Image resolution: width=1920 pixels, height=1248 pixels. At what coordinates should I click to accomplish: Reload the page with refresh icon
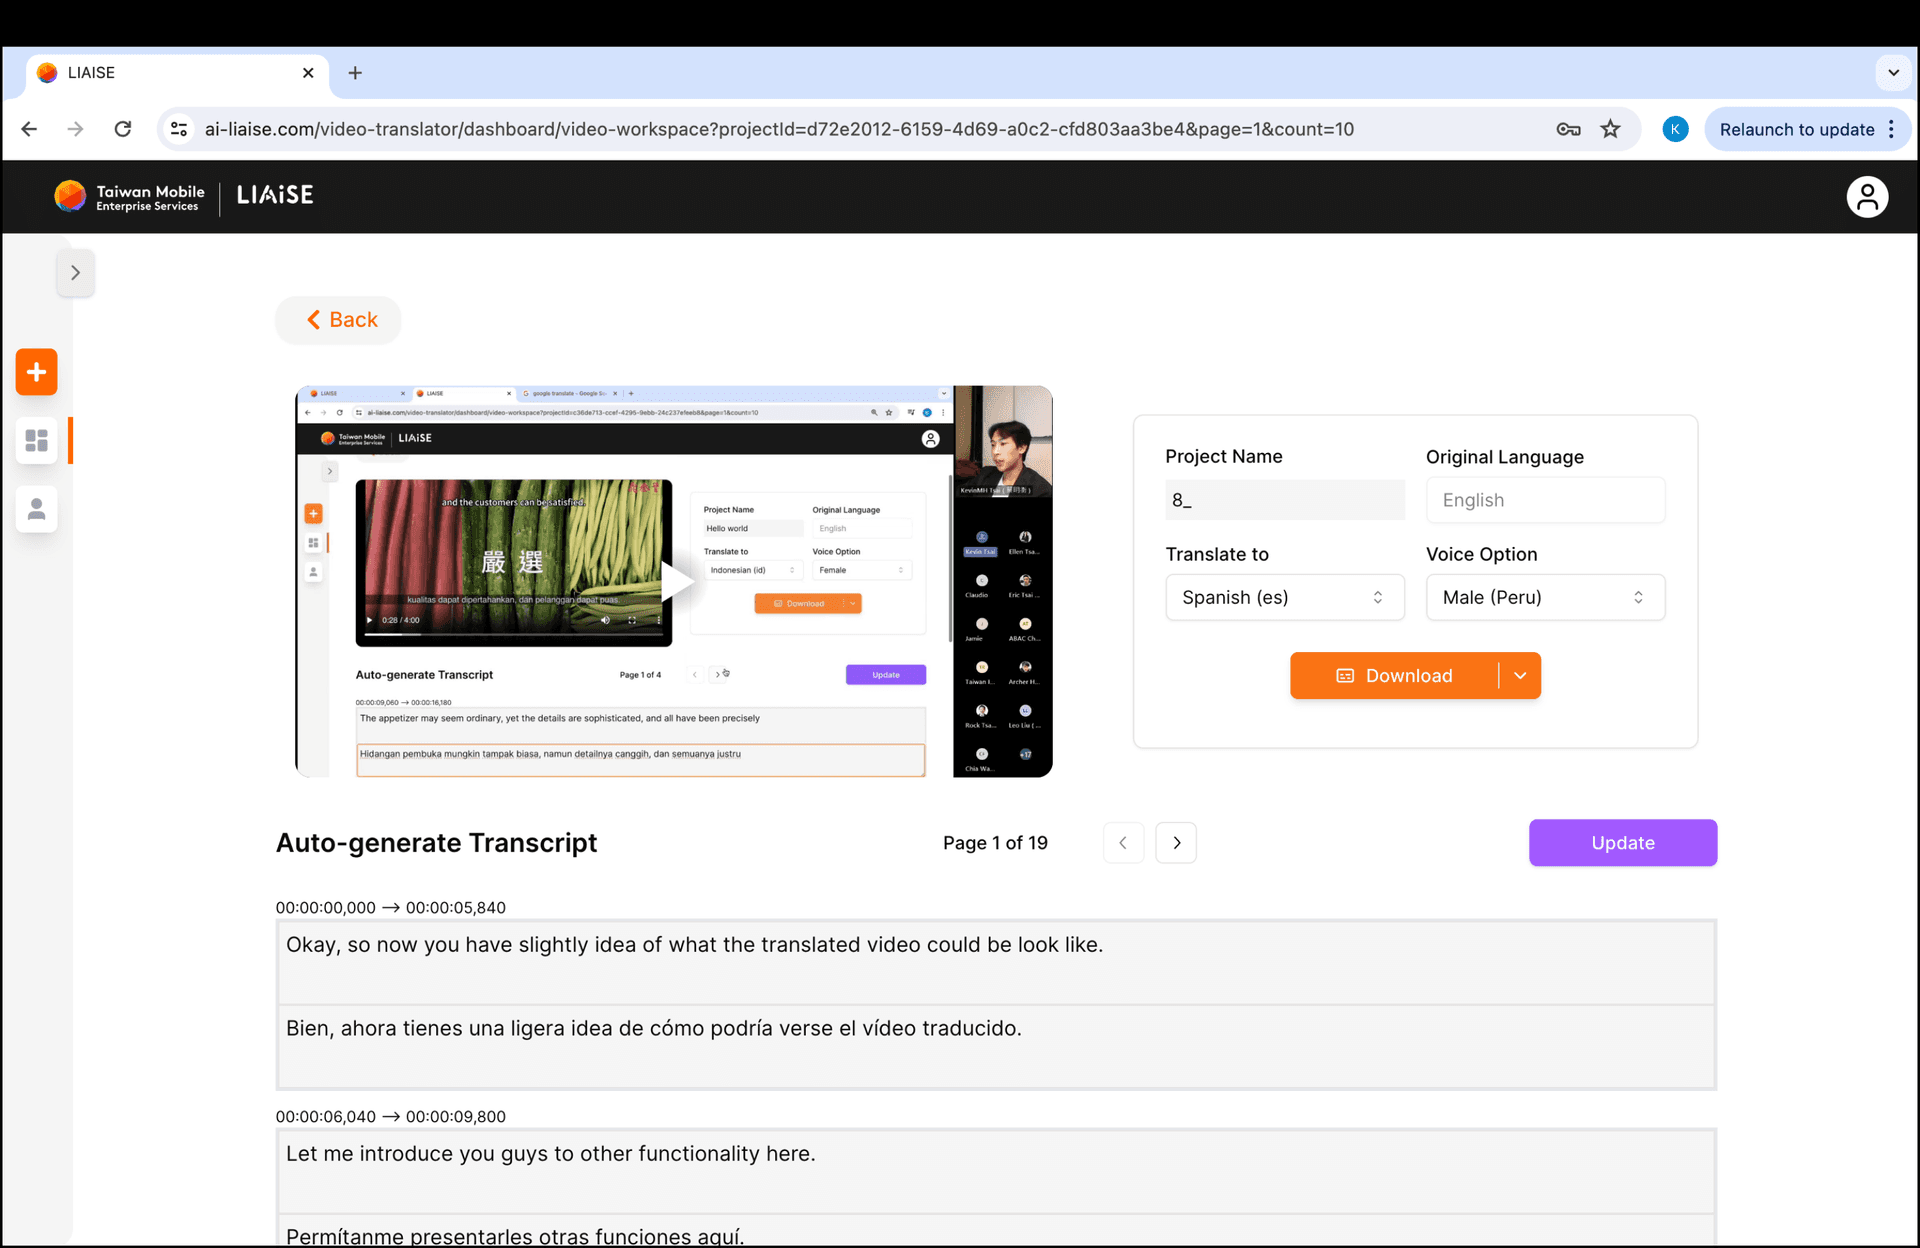122,129
